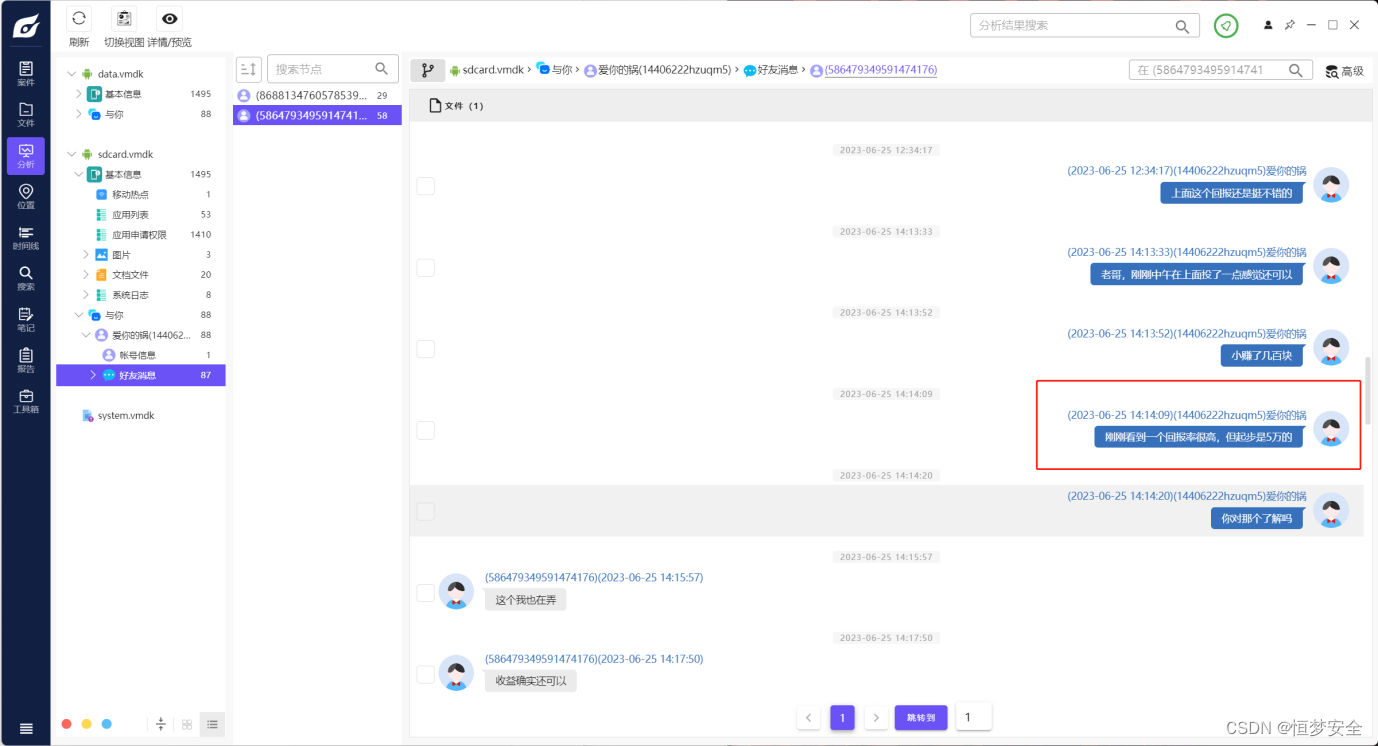Tick checkbox for 14:13:52 message
The height and width of the screenshot is (746, 1378).
point(426,349)
